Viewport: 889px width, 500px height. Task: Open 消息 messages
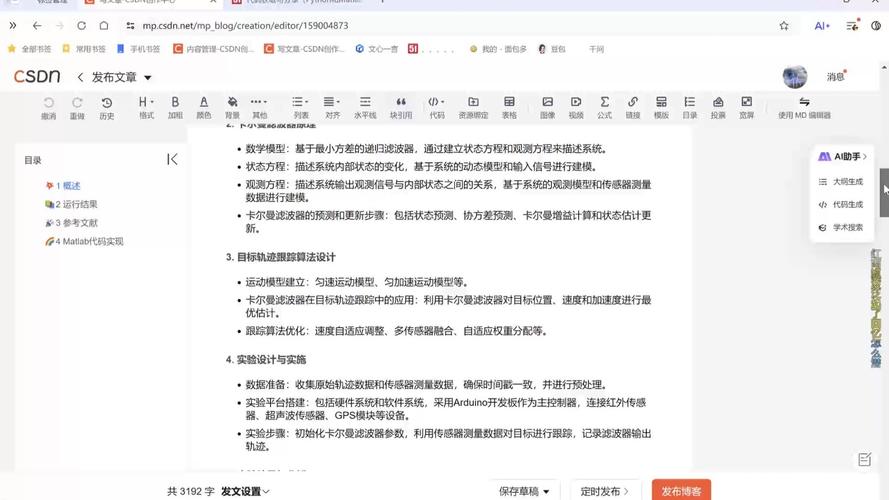836,77
